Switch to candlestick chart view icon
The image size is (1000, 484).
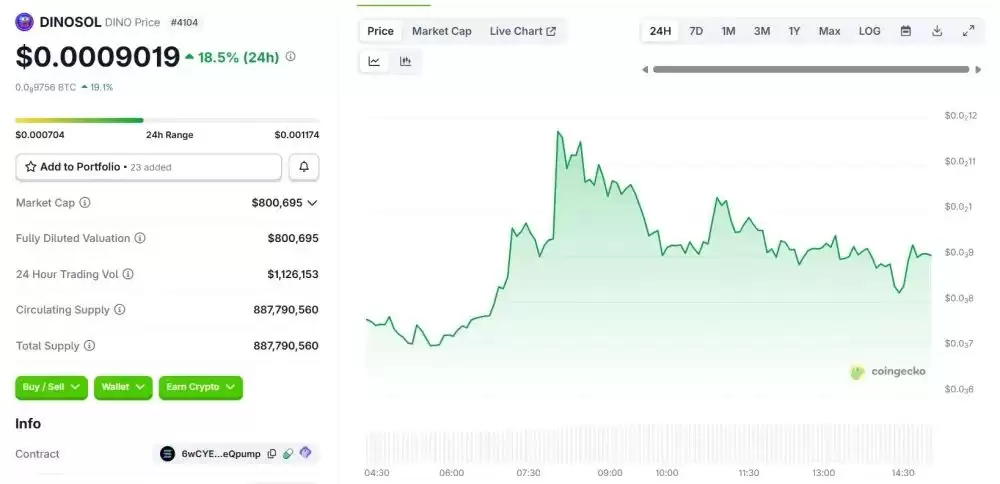click(x=405, y=61)
